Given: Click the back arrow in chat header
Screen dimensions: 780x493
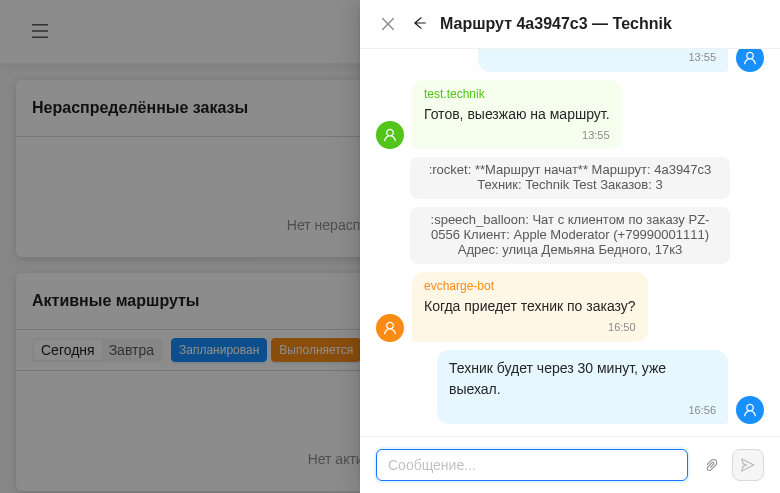Looking at the screenshot, I should point(420,23).
